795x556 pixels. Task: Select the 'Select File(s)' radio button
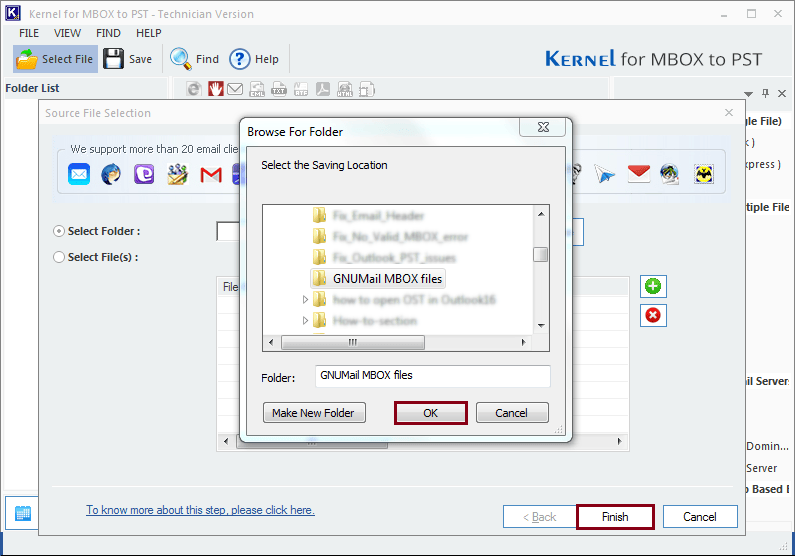point(59,257)
